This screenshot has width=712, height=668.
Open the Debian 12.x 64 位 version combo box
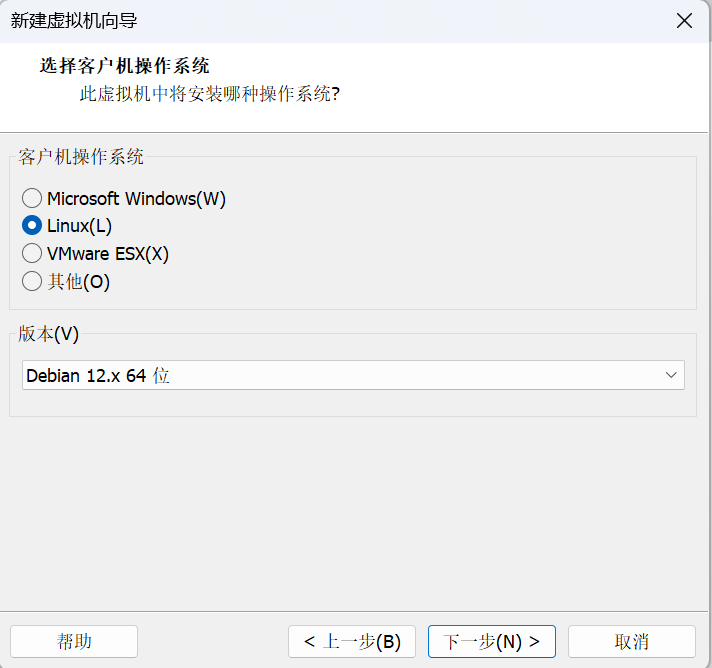[x=353, y=375]
